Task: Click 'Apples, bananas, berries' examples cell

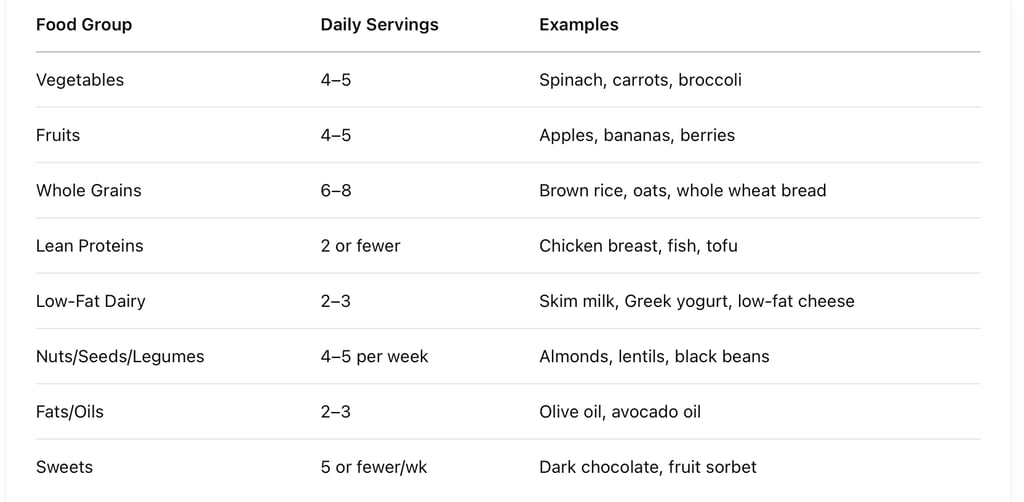Action: 637,135
